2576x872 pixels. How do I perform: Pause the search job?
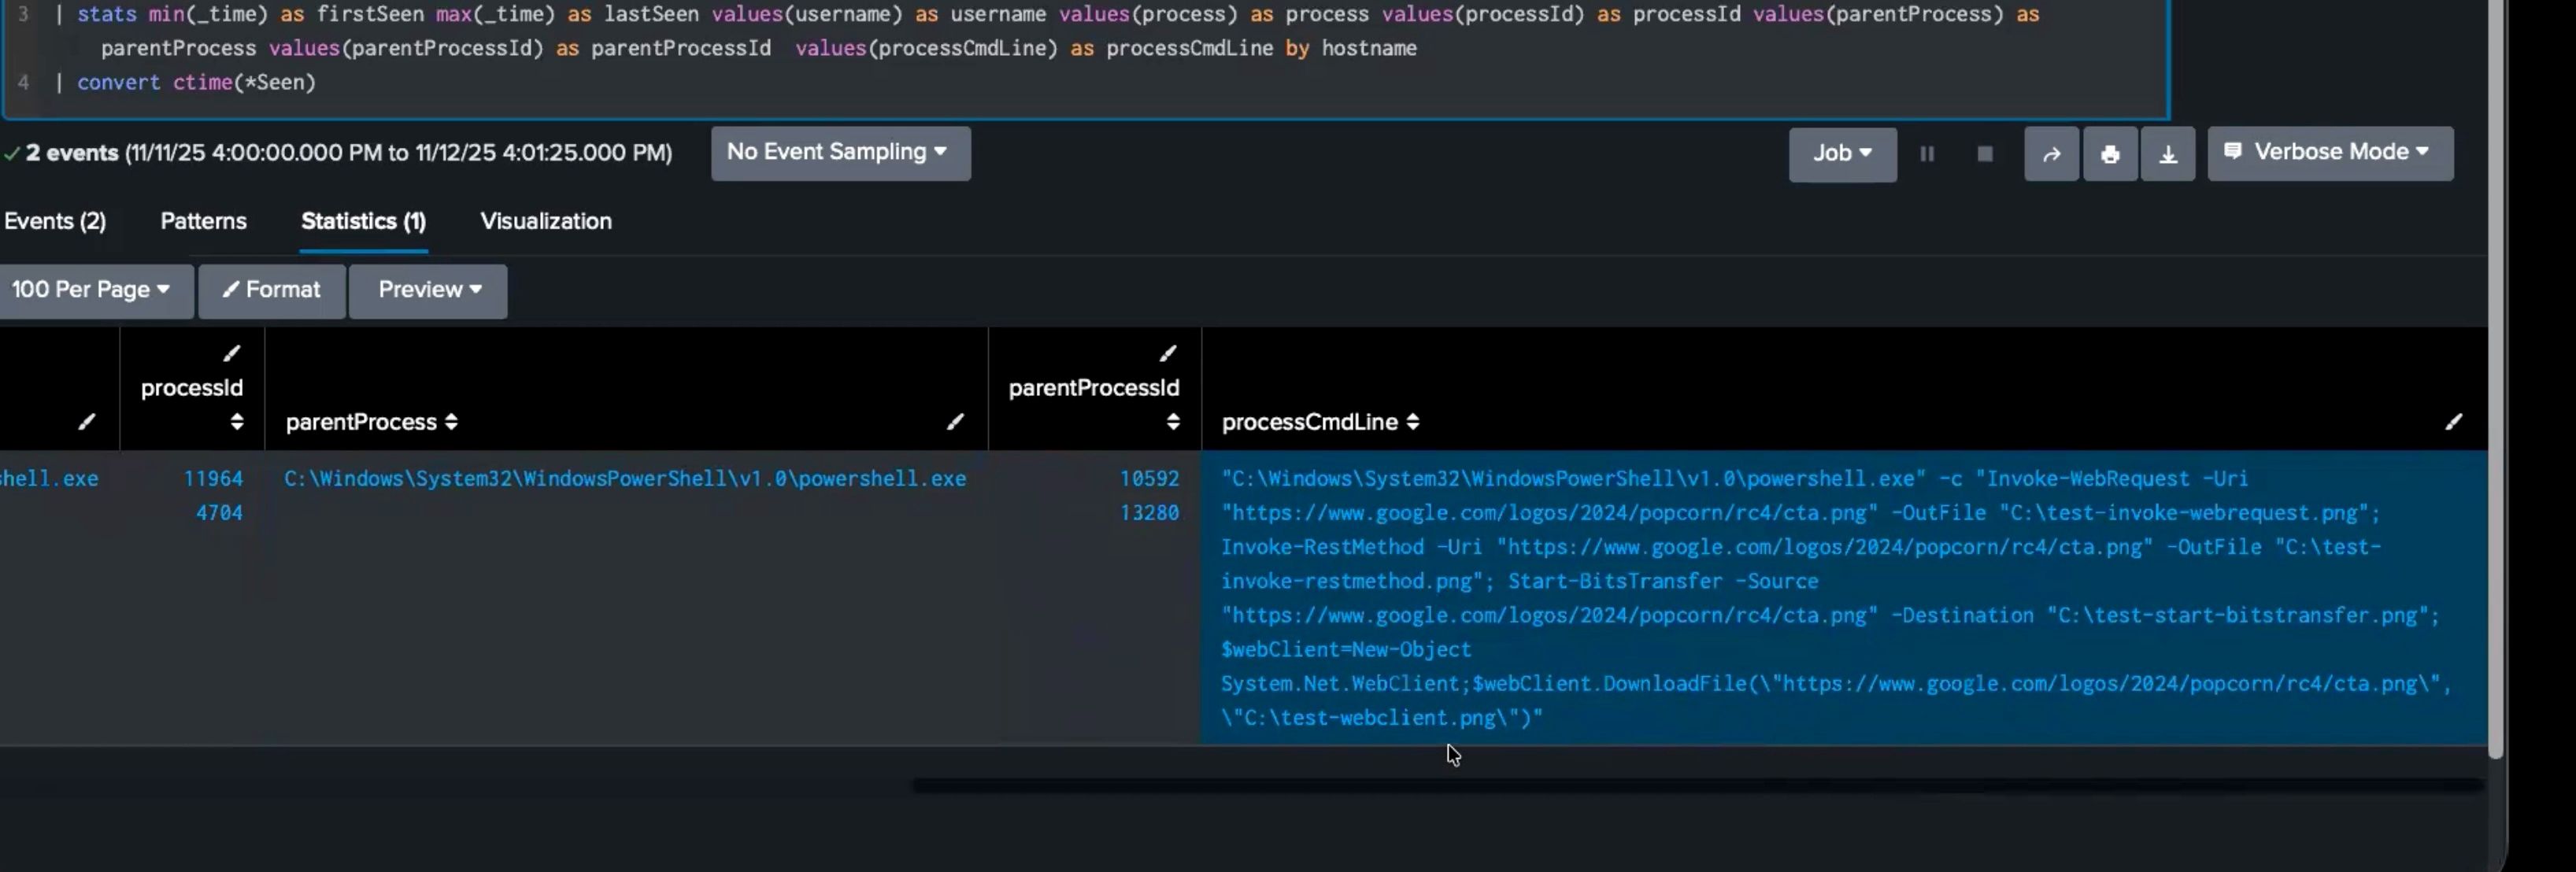(x=1927, y=154)
